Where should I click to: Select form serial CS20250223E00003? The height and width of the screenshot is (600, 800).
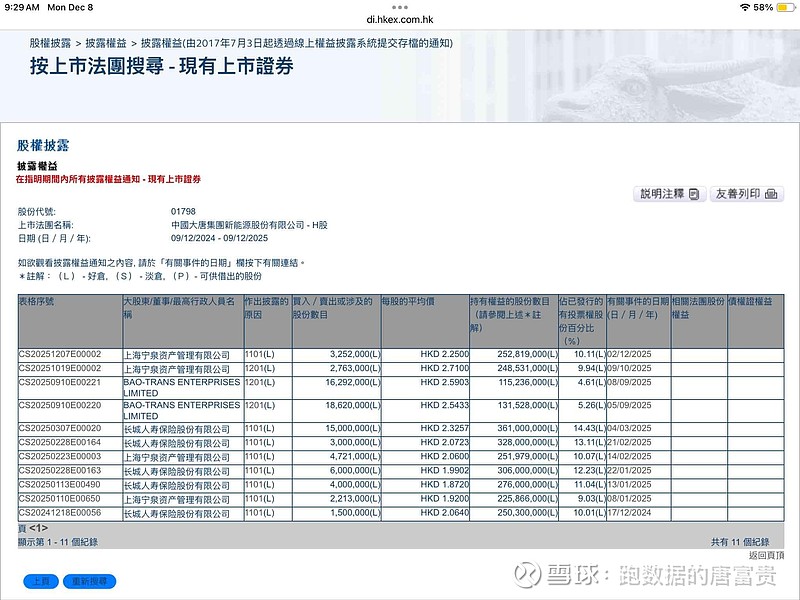(60, 456)
